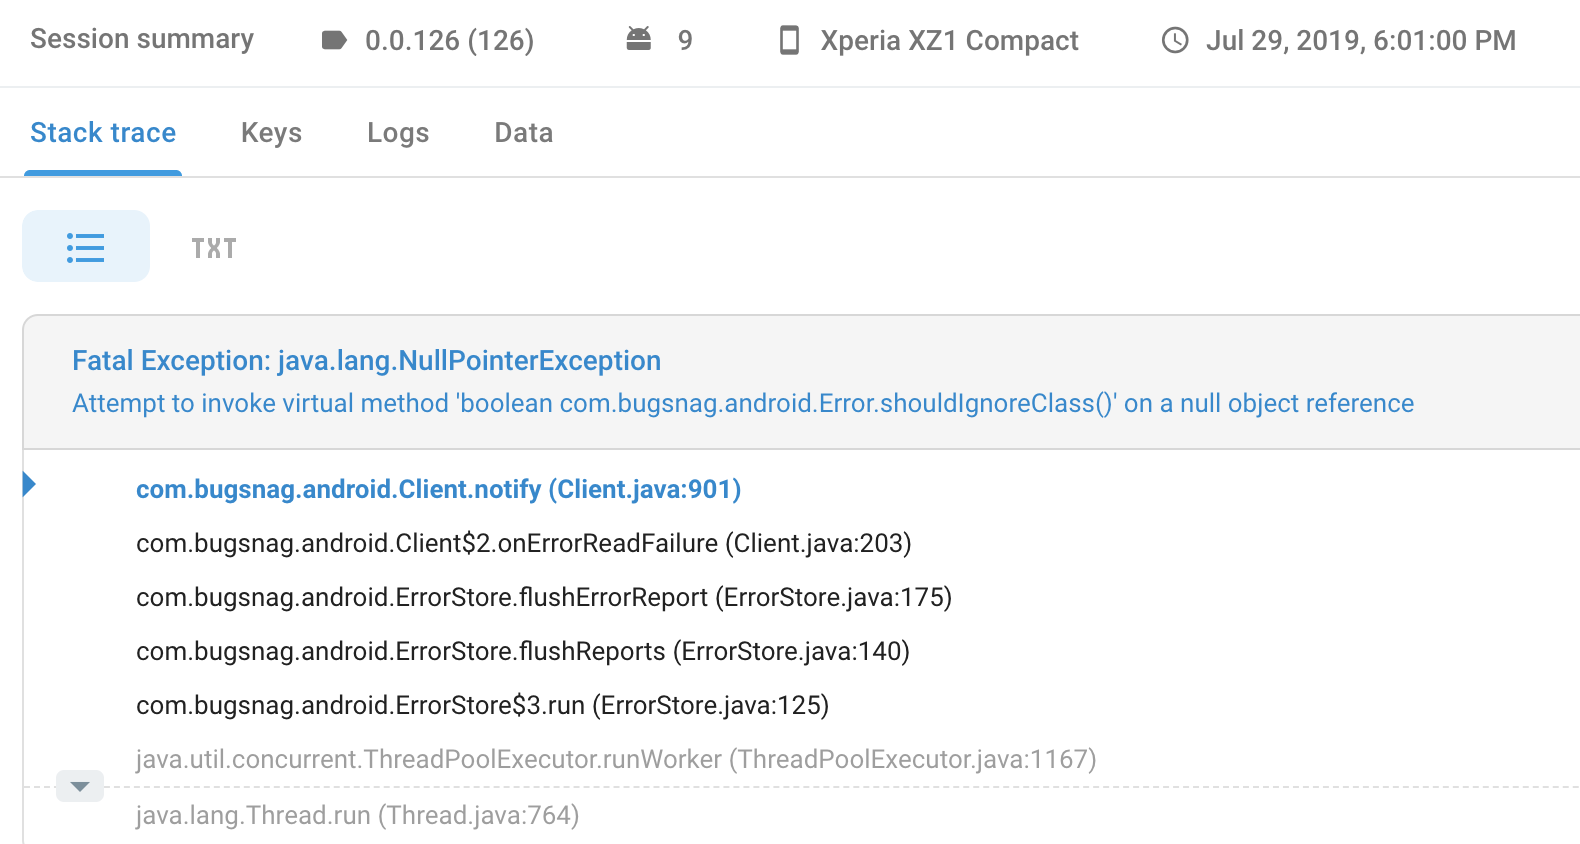Image resolution: width=1580 pixels, height=844 pixels.
Task: Open the Logs tab
Action: 397,132
